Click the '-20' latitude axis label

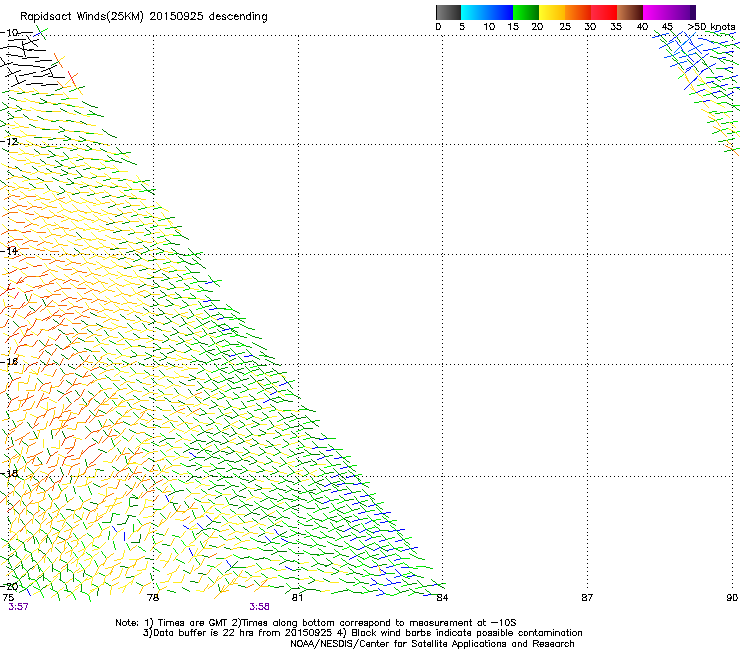pyautogui.click(x=9, y=586)
